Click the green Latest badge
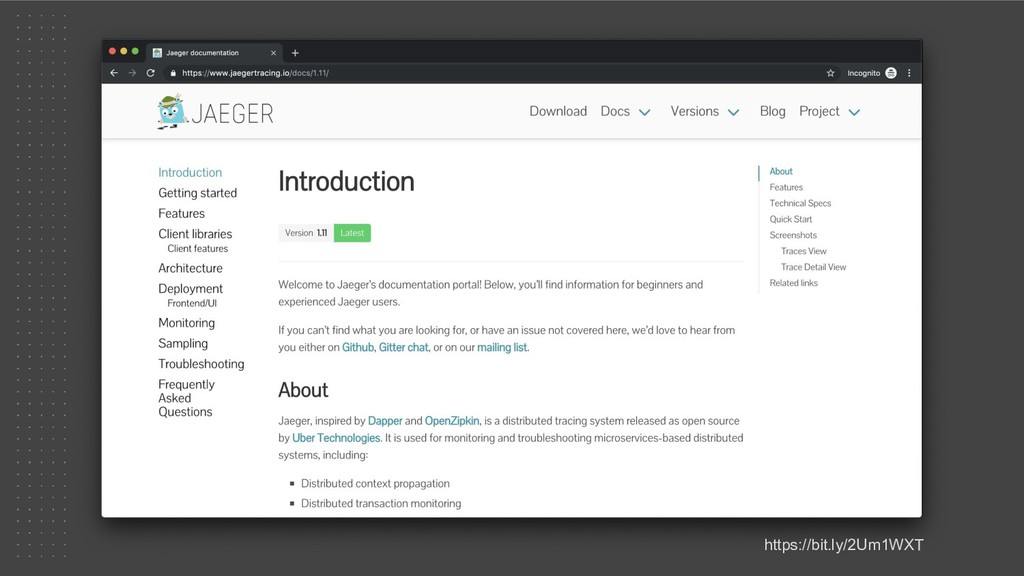Image resolution: width=1024 pixels, height=576 pixels. pyautogui.click(x=352, y=233)
